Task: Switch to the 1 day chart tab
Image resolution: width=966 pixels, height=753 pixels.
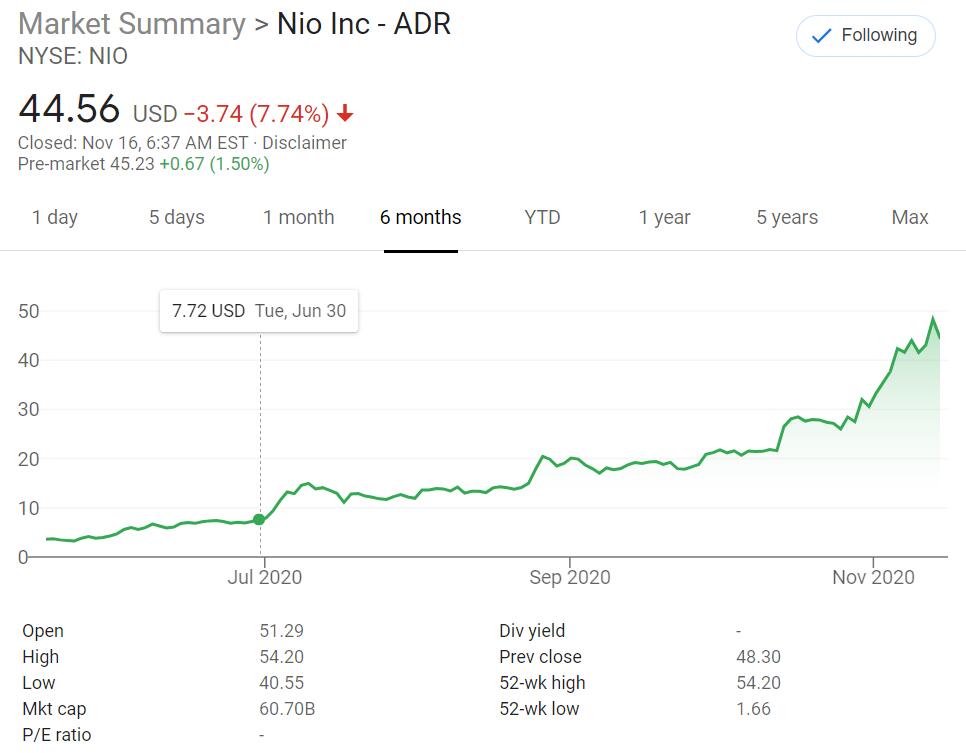Action: pos(56,217)
